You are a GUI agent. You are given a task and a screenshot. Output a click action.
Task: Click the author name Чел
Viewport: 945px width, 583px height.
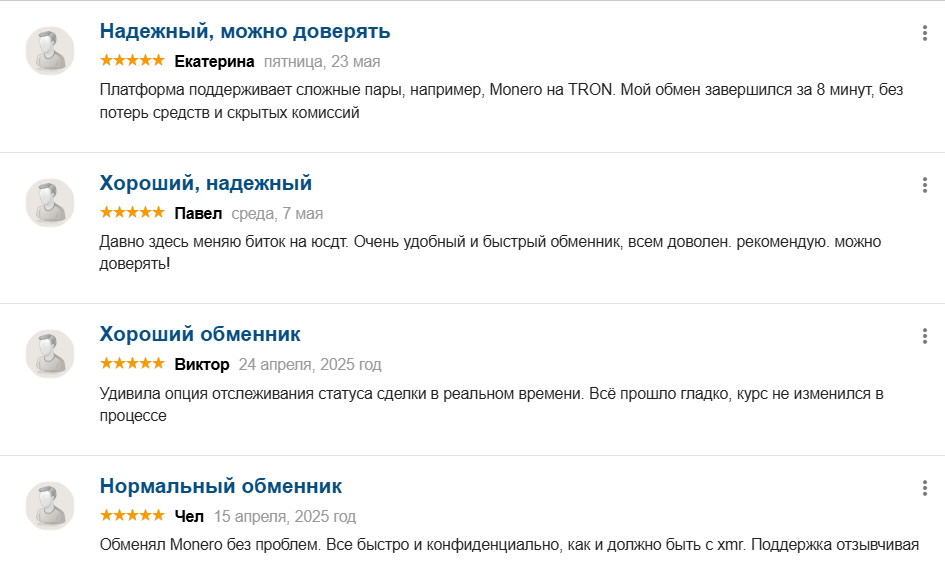click(x=189, y=516)
